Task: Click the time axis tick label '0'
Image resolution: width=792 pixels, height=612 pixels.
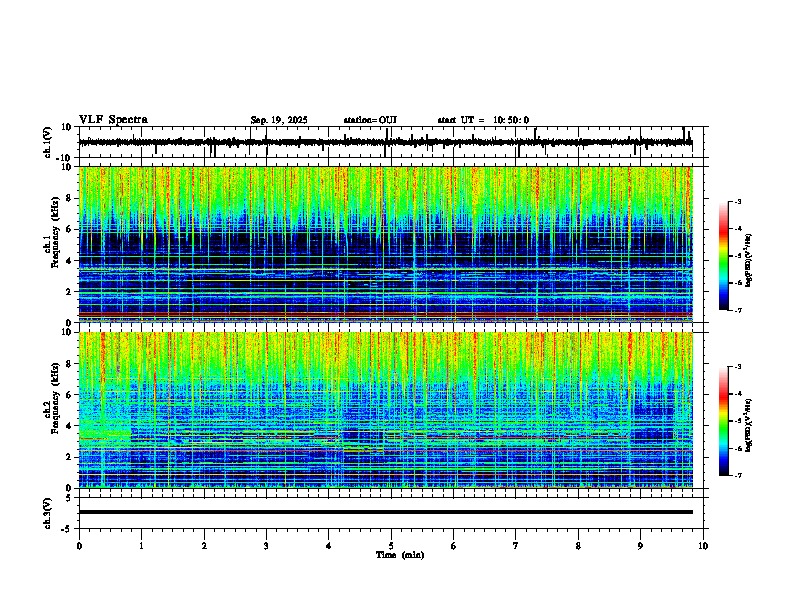Action: 79,546
